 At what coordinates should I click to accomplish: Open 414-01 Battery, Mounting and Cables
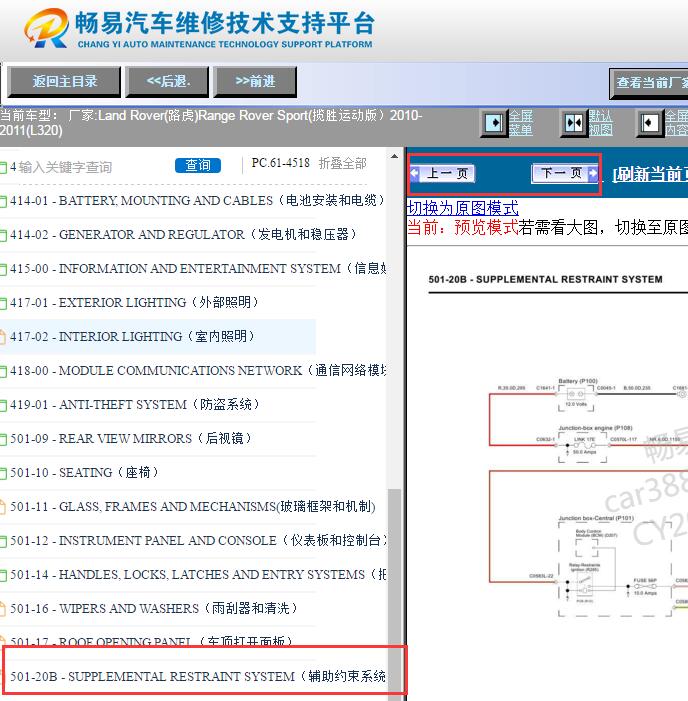pyautogui.click(x=197, y=200)
